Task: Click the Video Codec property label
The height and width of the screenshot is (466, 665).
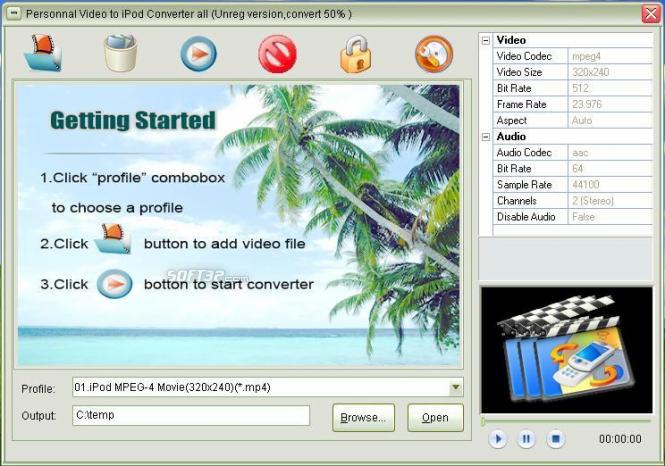Action: [x=524, y=56]
